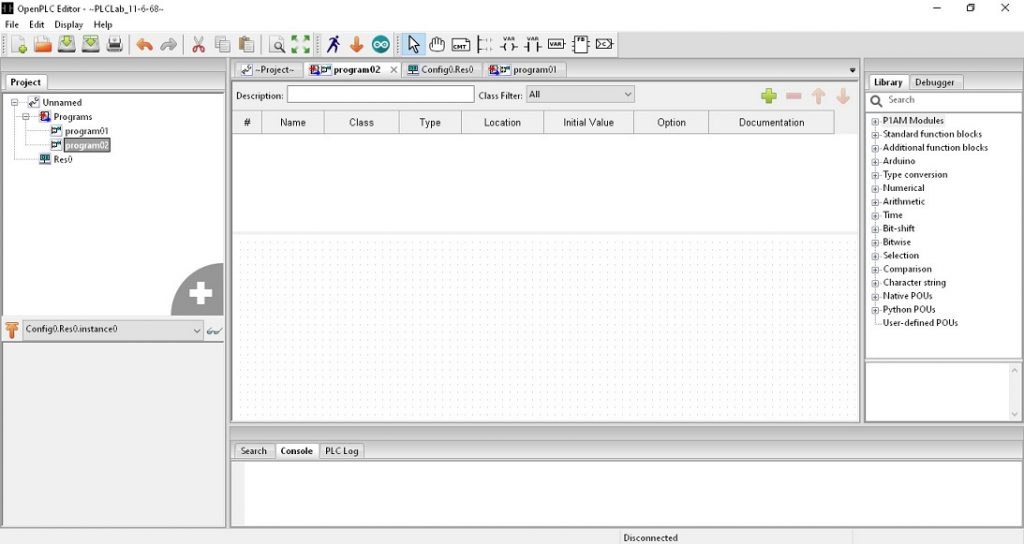Add a connection tool

(604, 44)
